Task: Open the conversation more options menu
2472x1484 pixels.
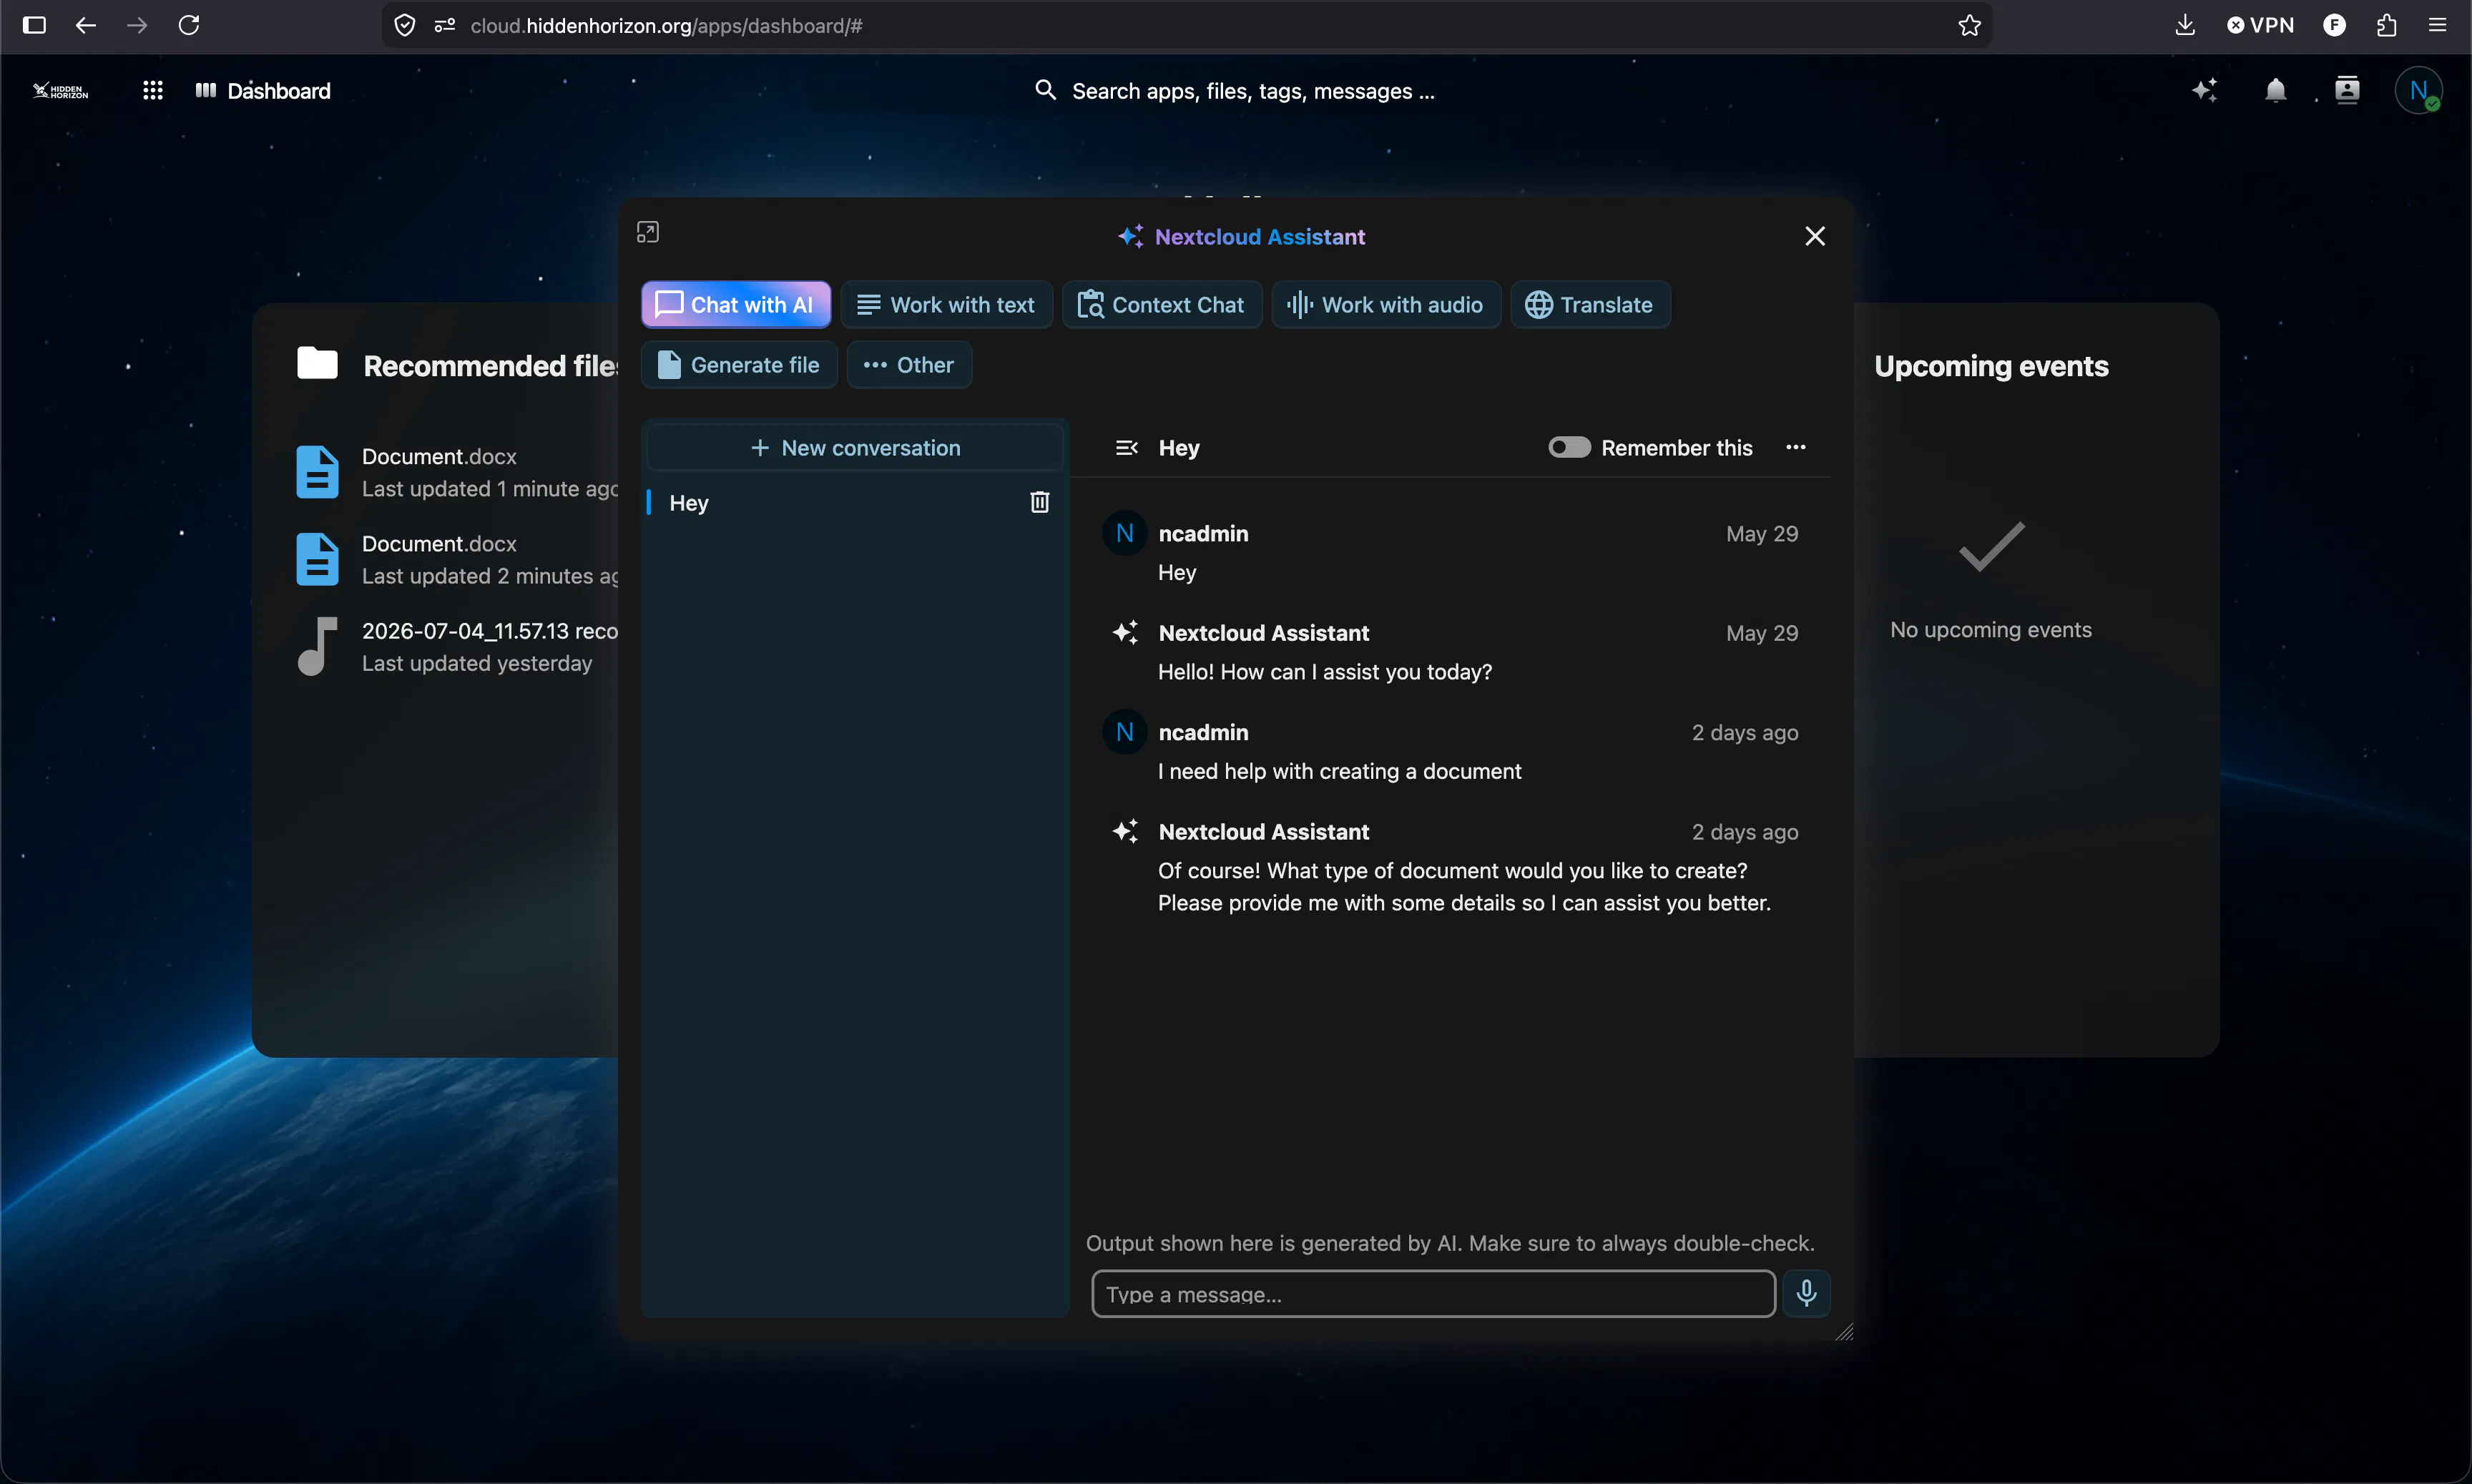Action: pyautogui.click(x=1796, y=448)
